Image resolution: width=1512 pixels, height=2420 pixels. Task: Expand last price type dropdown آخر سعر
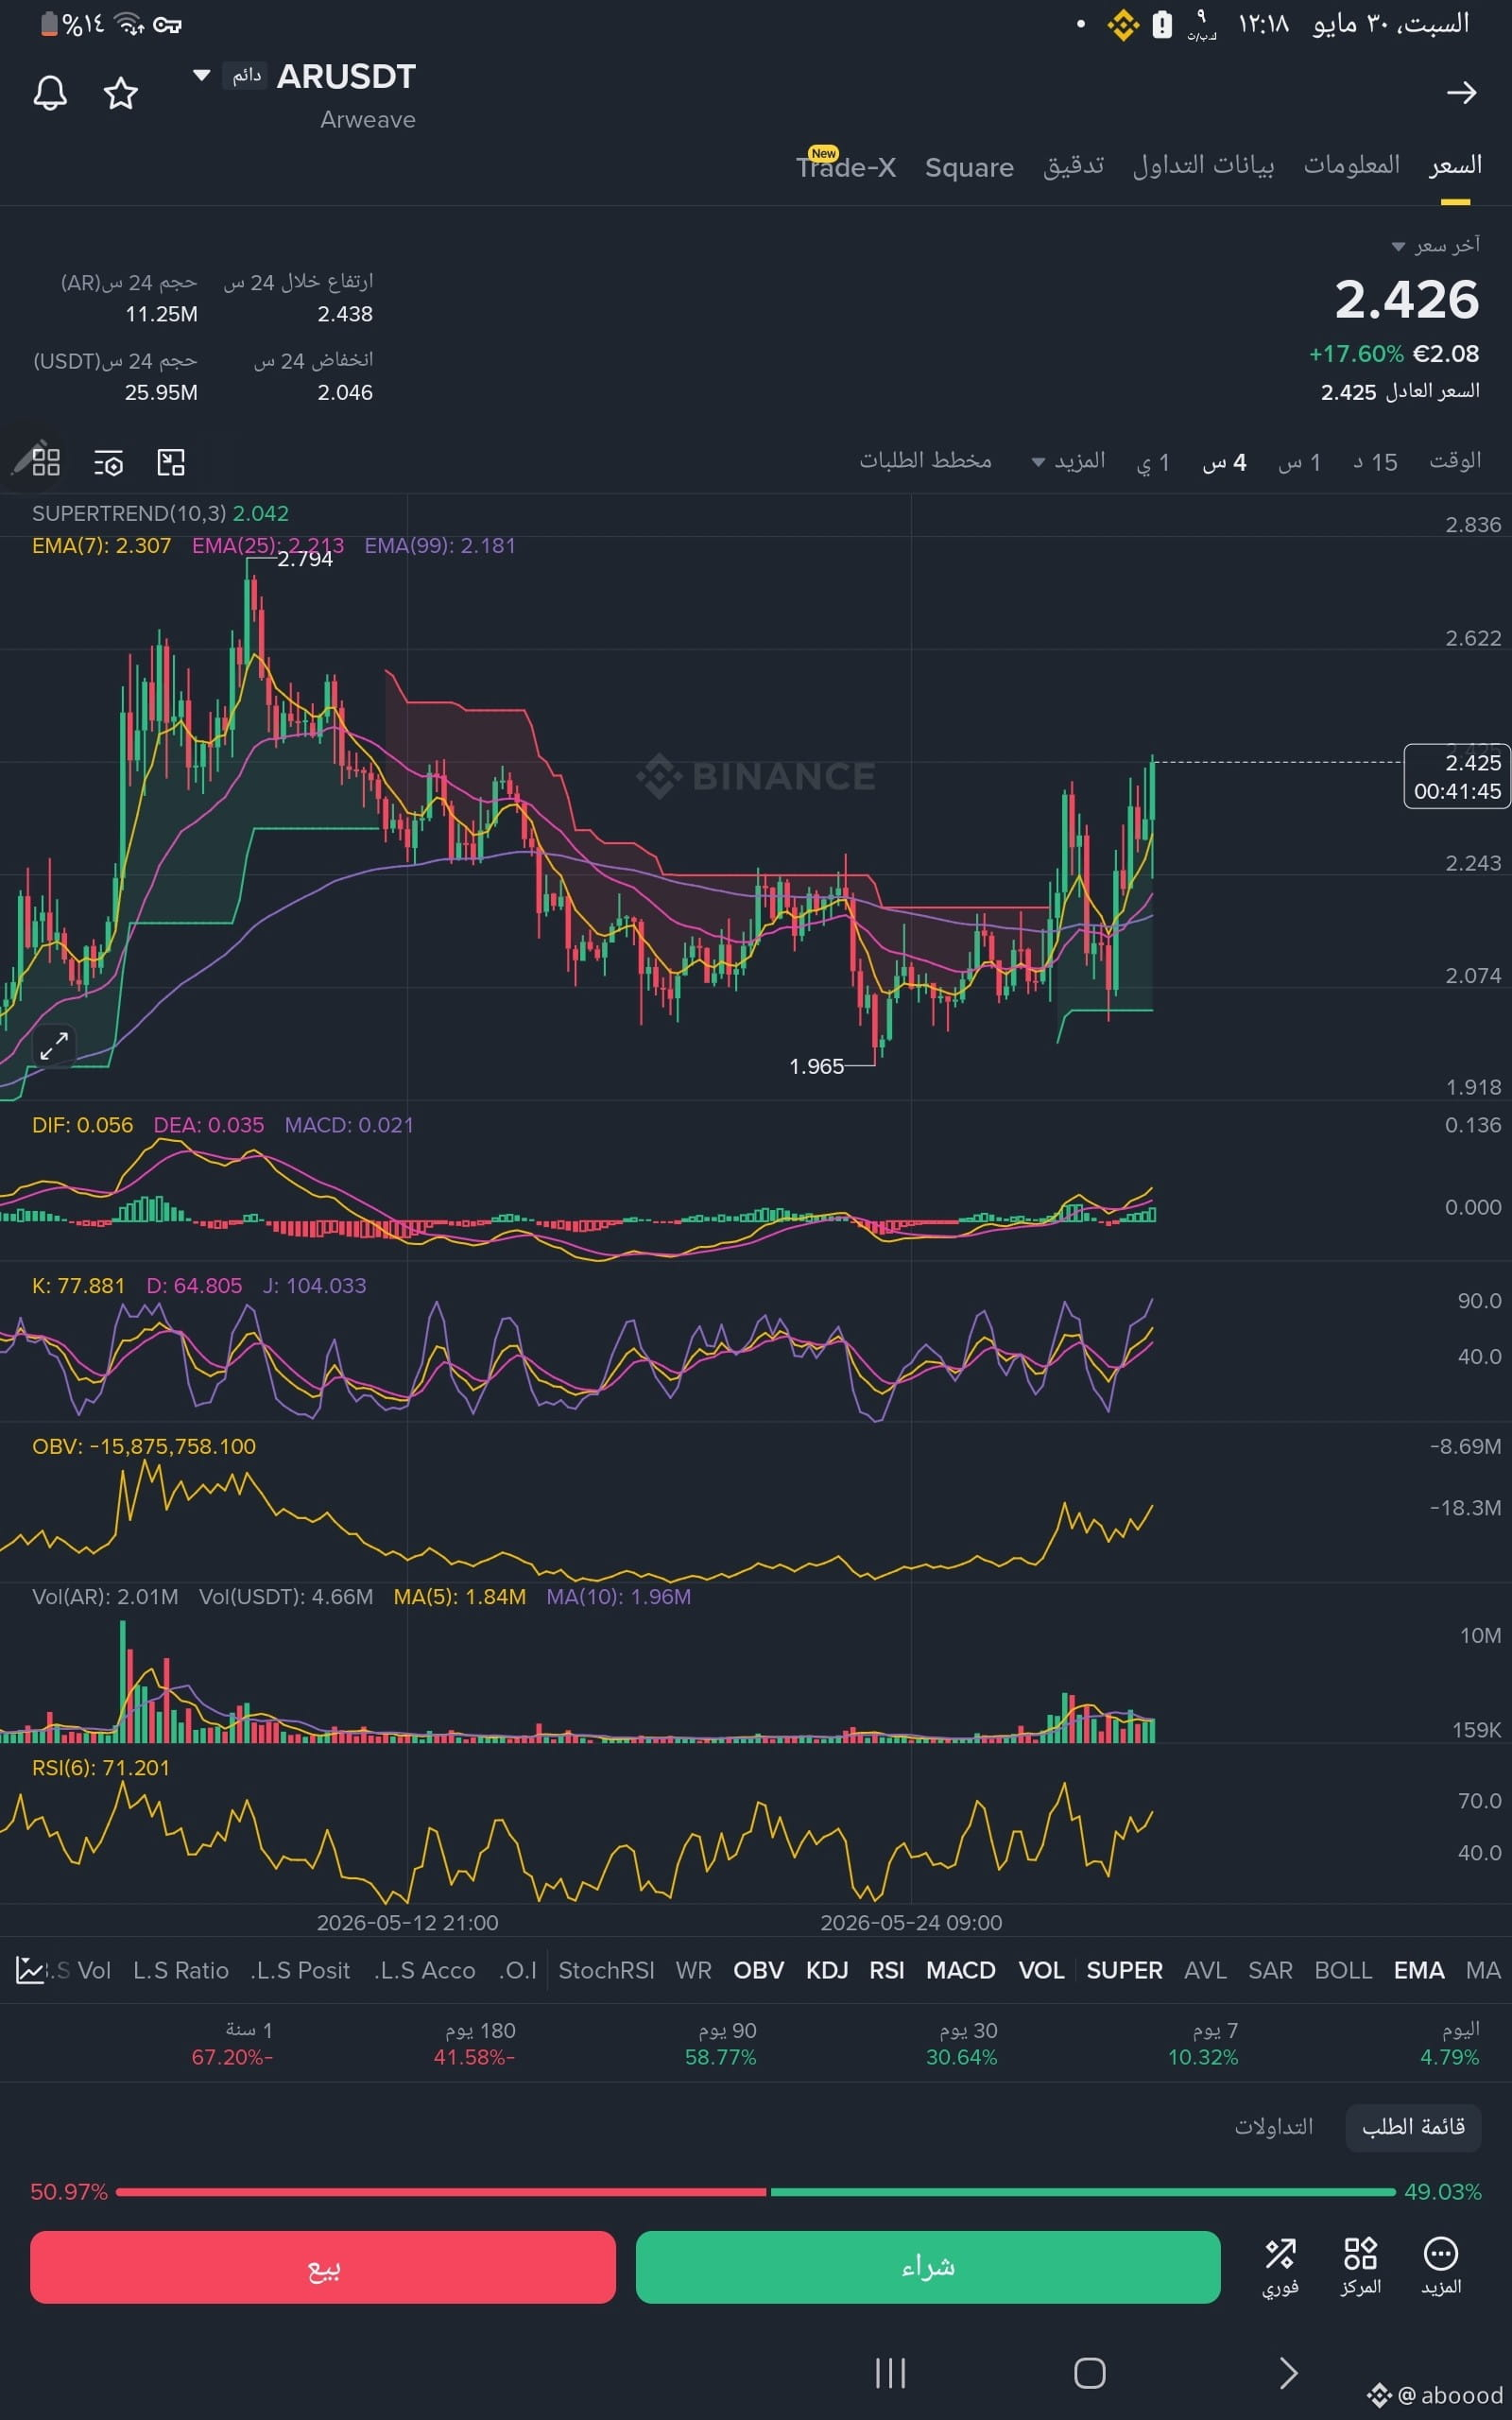pos(1435,246)
